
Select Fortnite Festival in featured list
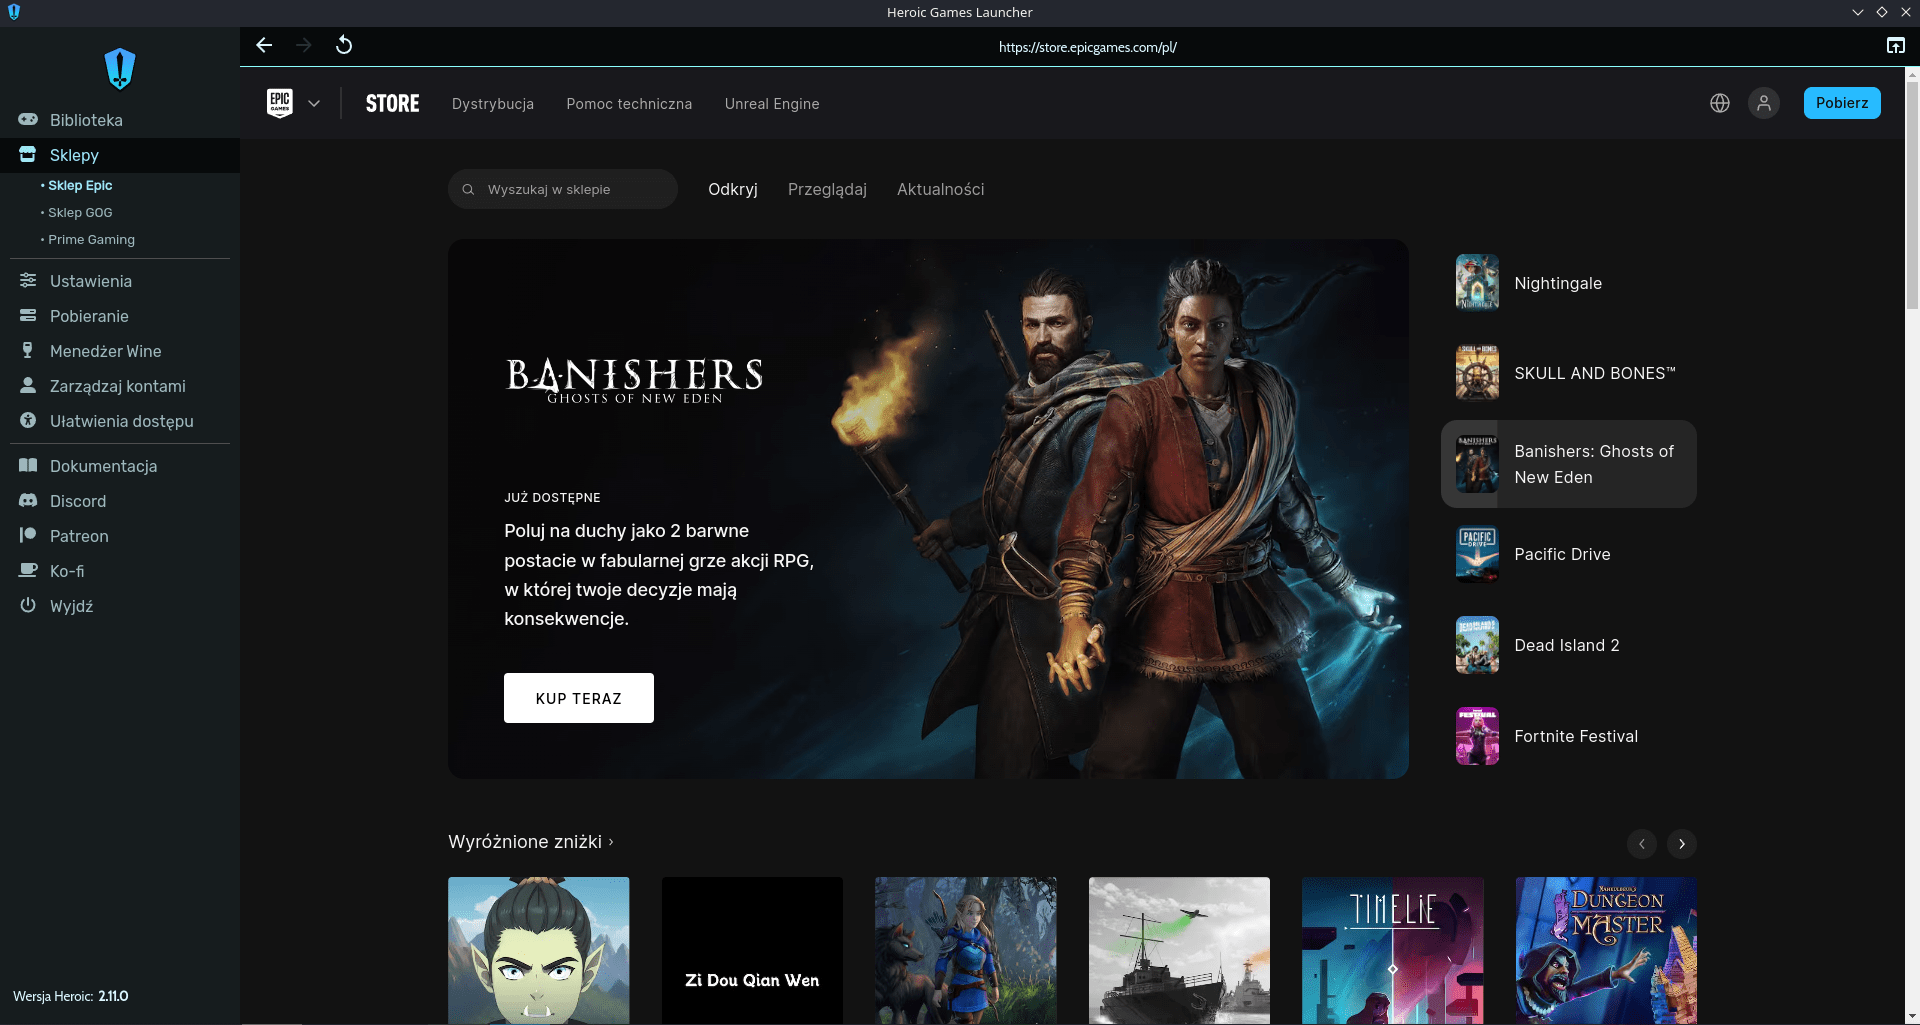1568,736
